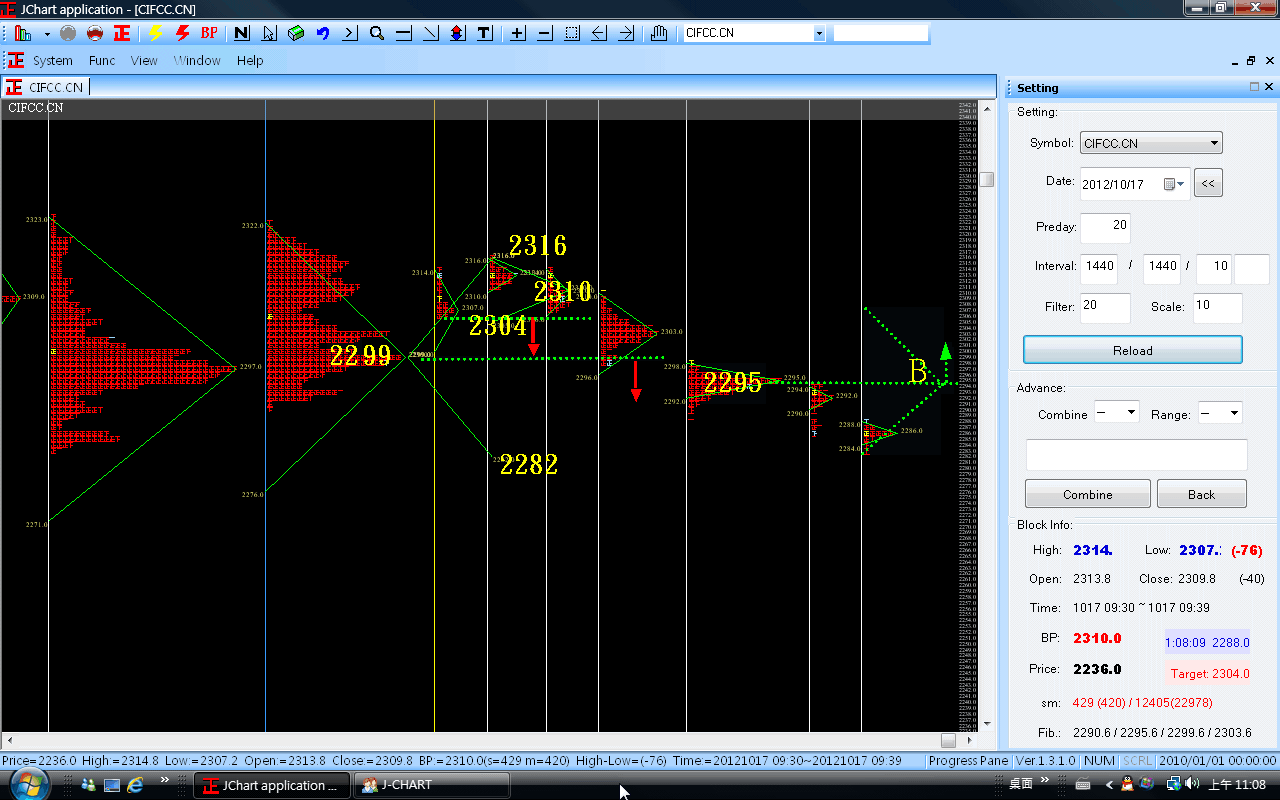Click the Target: 2304.0 text
Screen dimensions: 1280x800
pyautogui.click(x=1210, y=673)
